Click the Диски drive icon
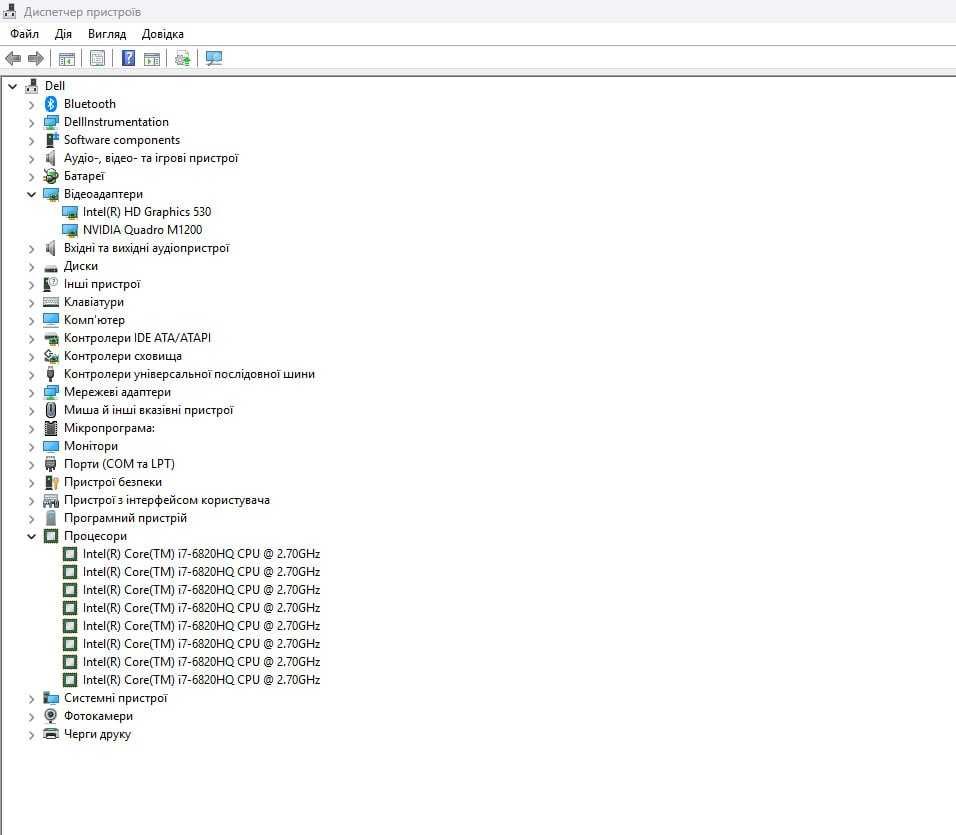The height and width of the screenshot is (835, 956). [x=51, y=267]
